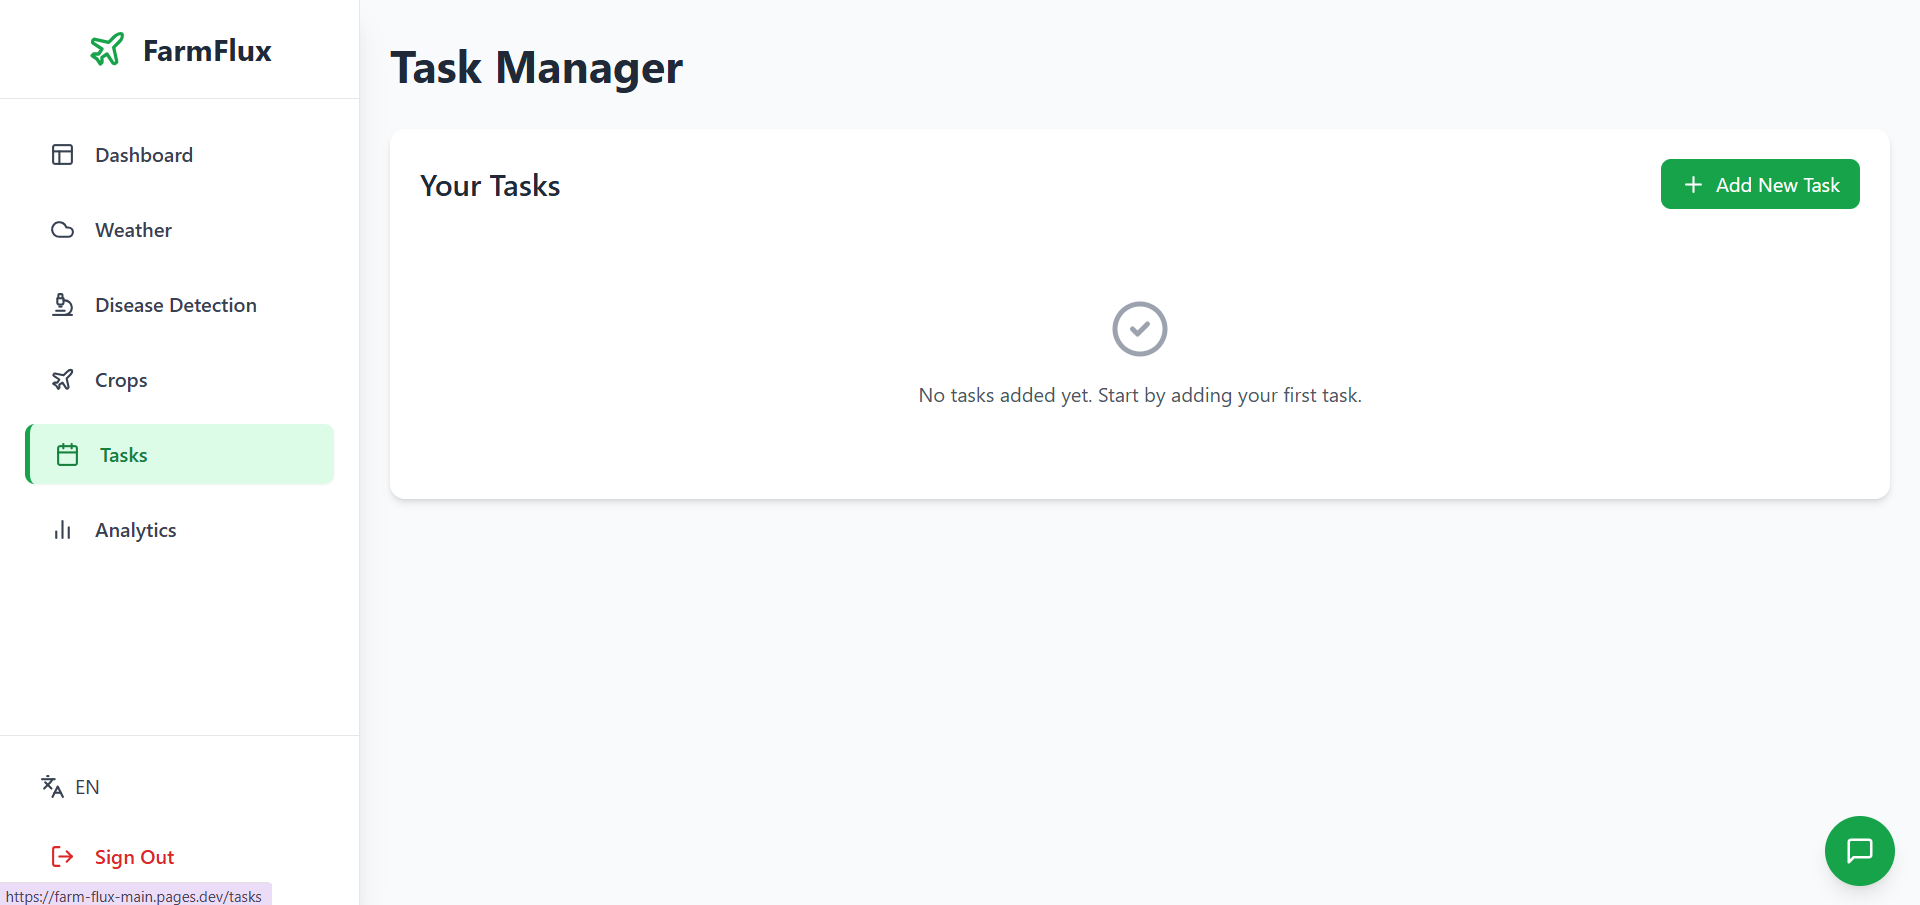Click the Tasks calendar icon
Viewport: 1920px width, 905px height.
[67, 455]
